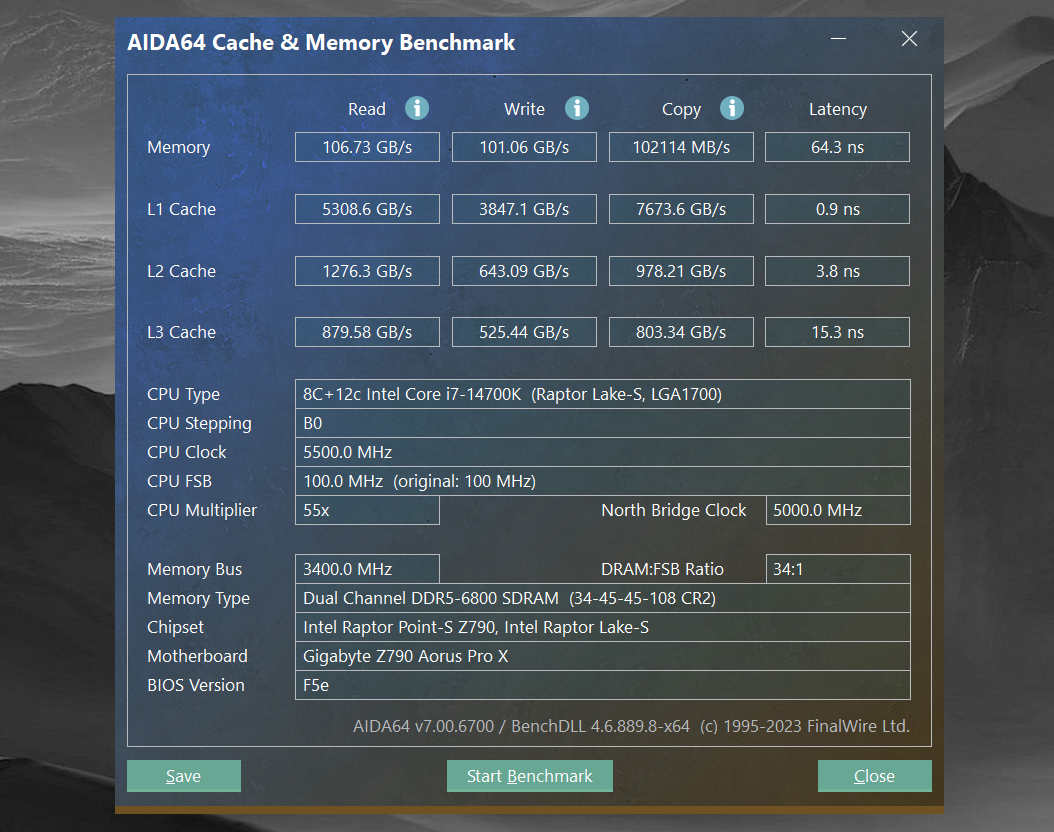Select the Memory latency 64.3 ns
Screen dimensions: 1054x832
pyautogui.click(x=838, y=147)
